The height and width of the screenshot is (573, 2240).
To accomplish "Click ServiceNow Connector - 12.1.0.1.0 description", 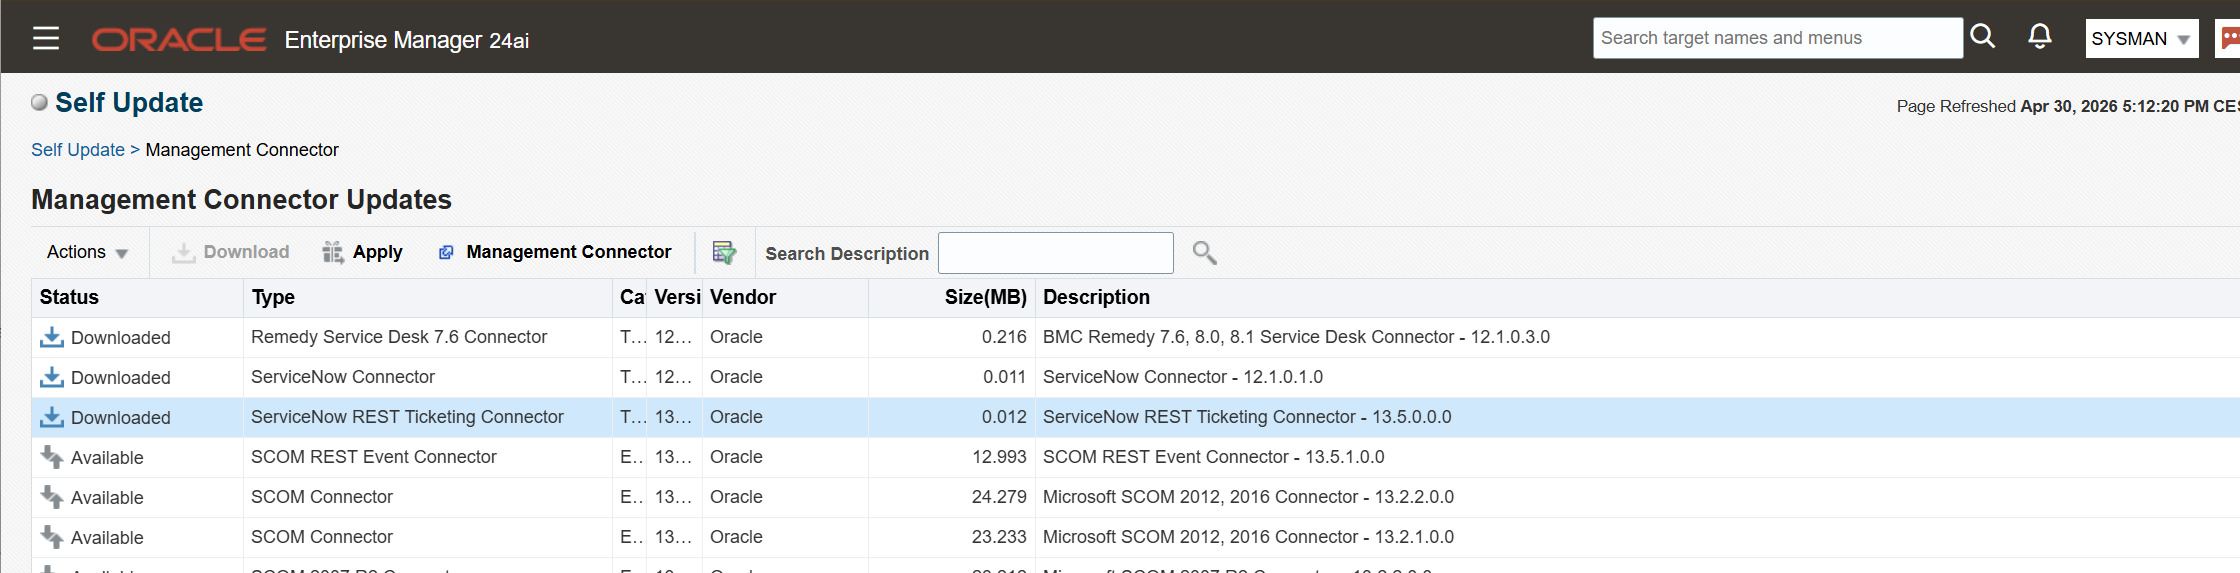I will click(1183, 377).
